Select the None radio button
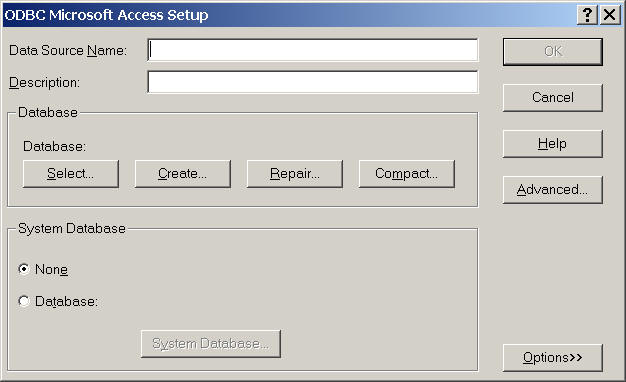 point(24,269)
